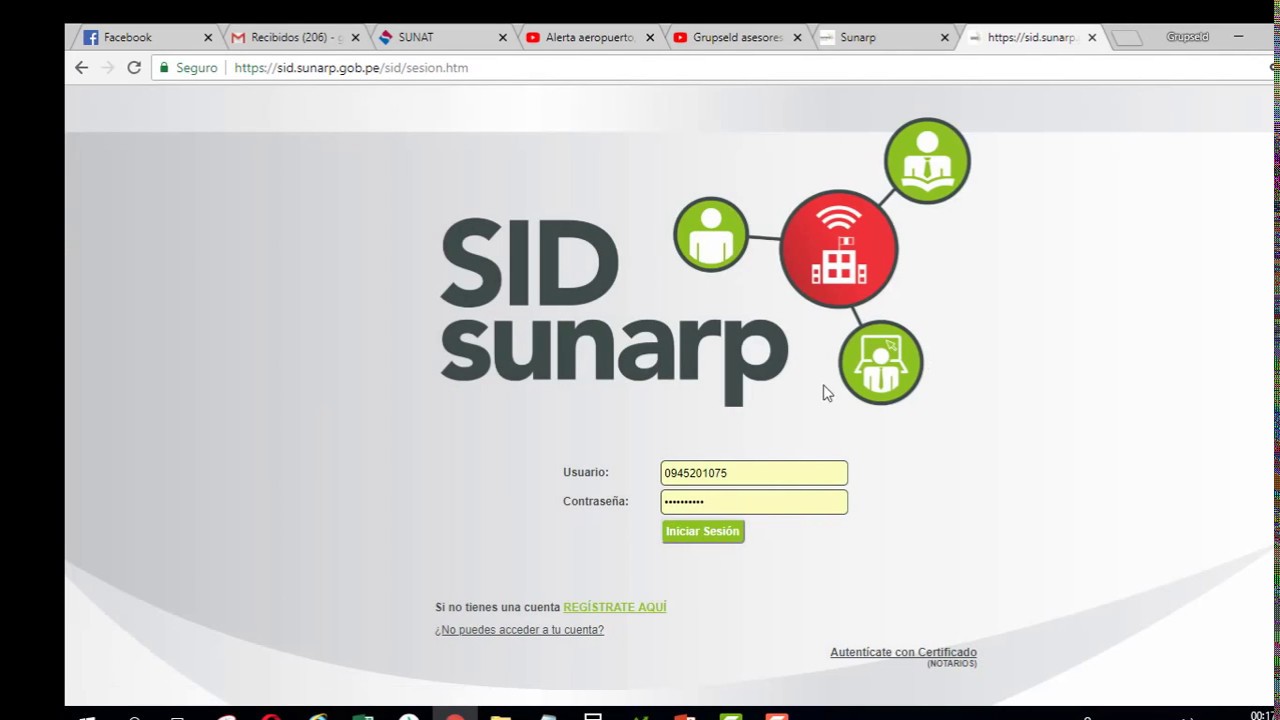Close the active sid.sunarp tab
The height and width of the screenshot is (720, 1280).
pyautogui.click(x=1092, y=38)
